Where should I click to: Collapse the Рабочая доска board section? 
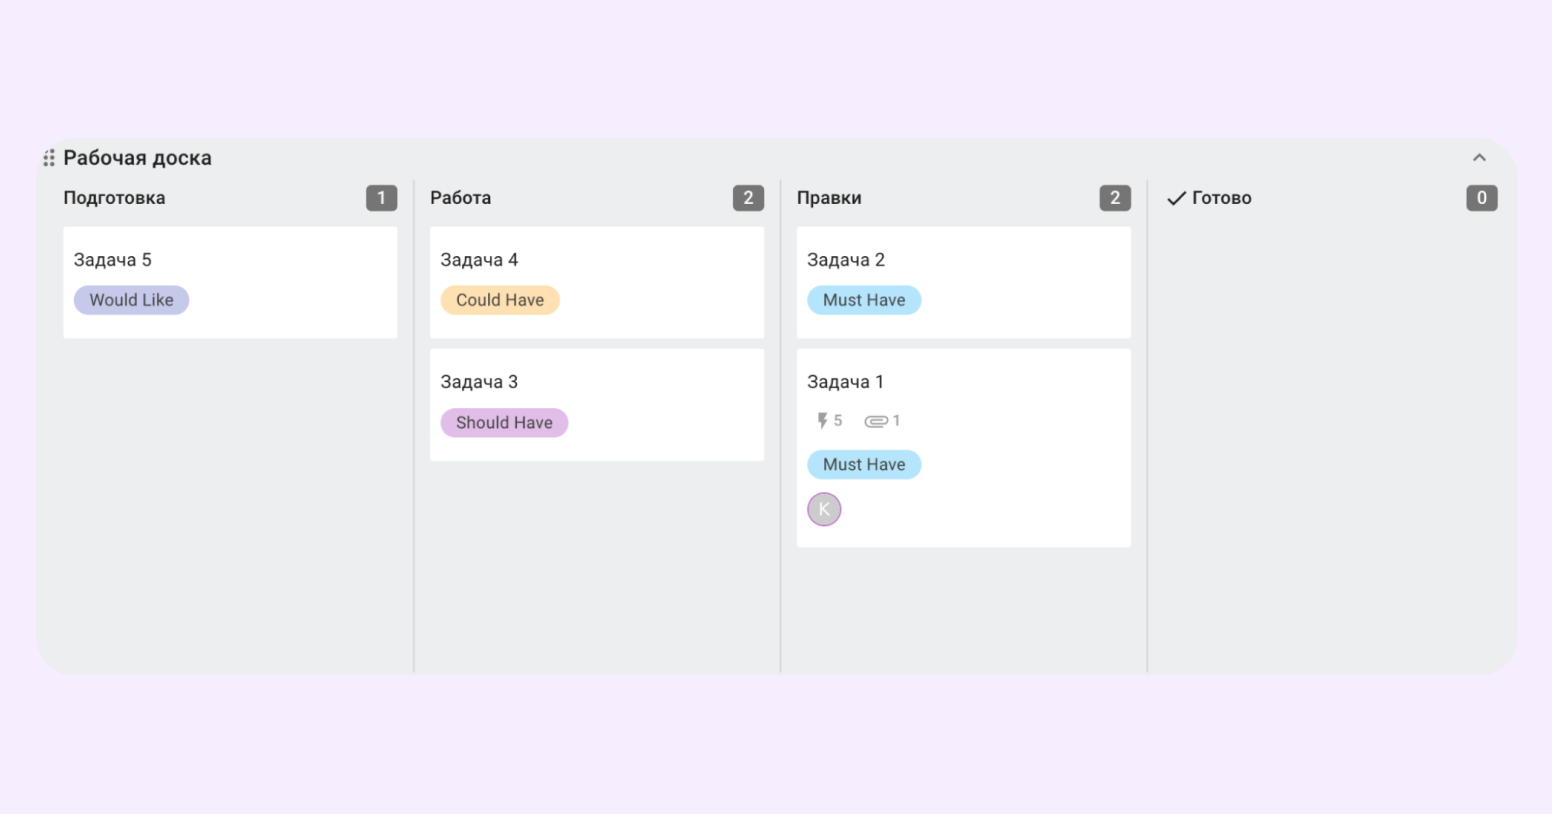coord(1479,158)
